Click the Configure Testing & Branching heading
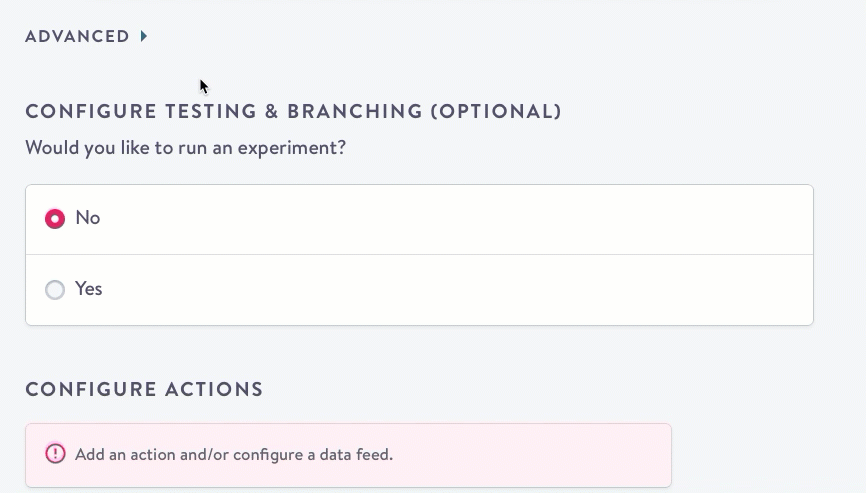 click(293, 111)
